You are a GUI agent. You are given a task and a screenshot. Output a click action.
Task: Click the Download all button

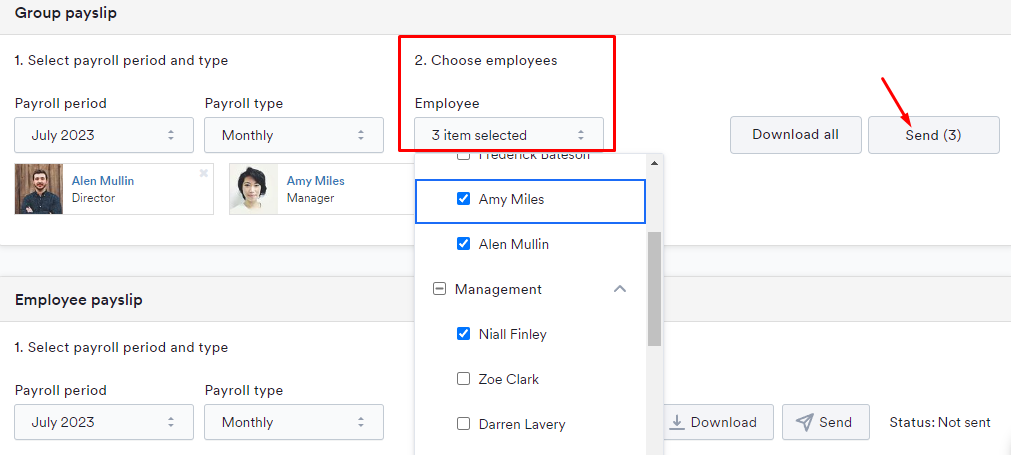[795, 135]
